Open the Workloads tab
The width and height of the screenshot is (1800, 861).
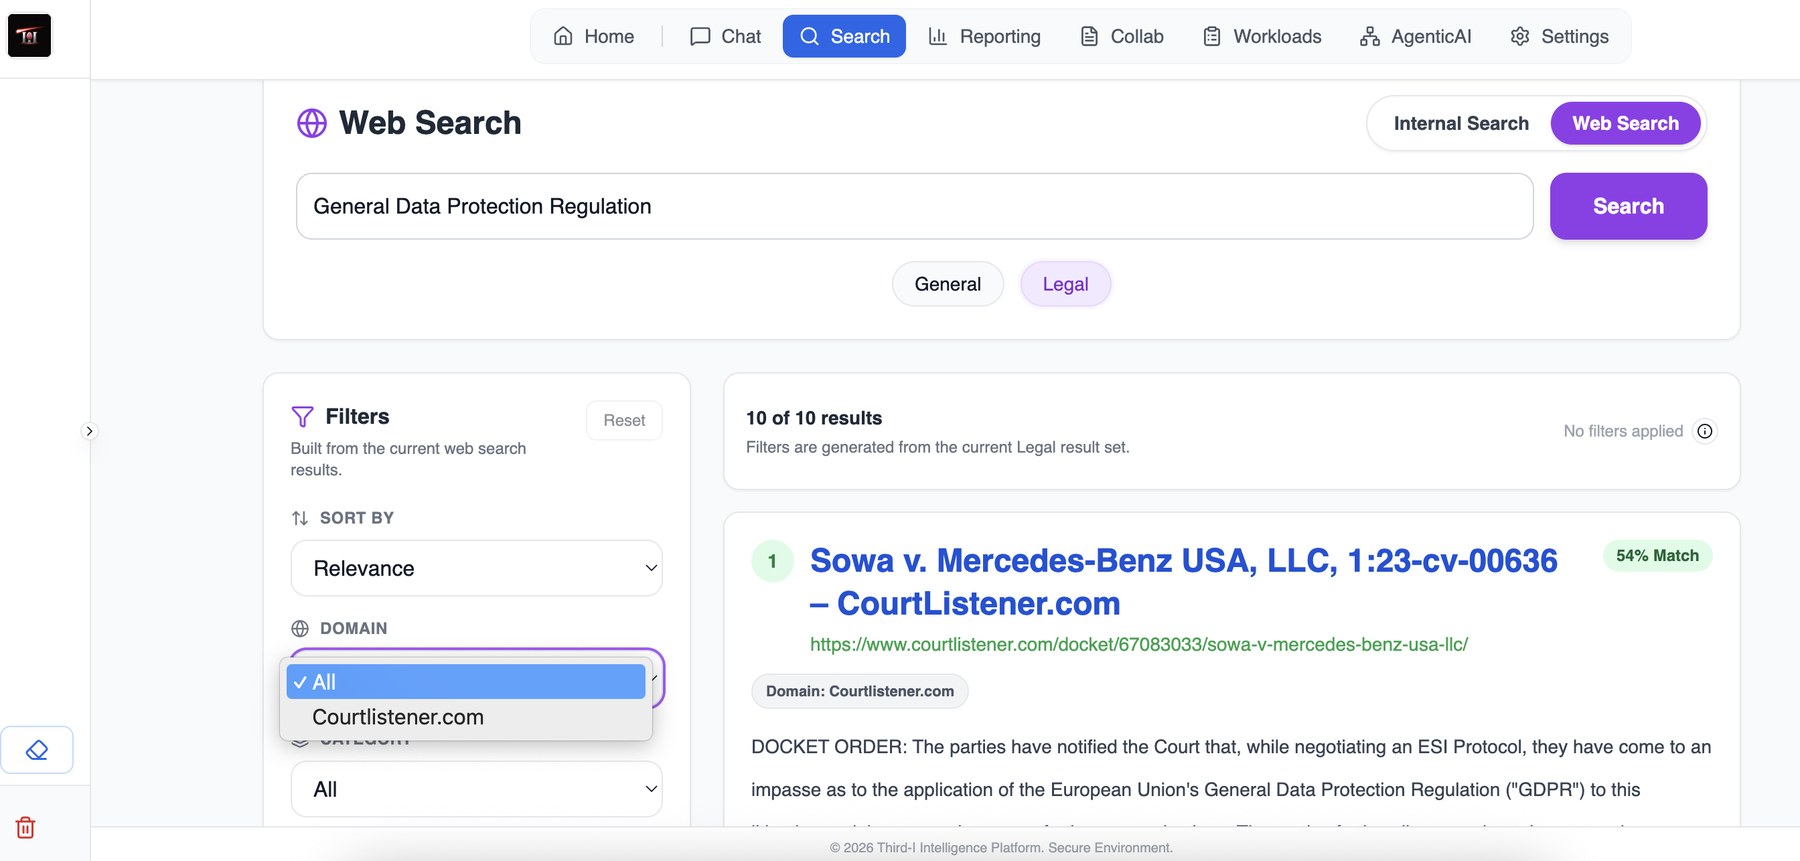1262,36
